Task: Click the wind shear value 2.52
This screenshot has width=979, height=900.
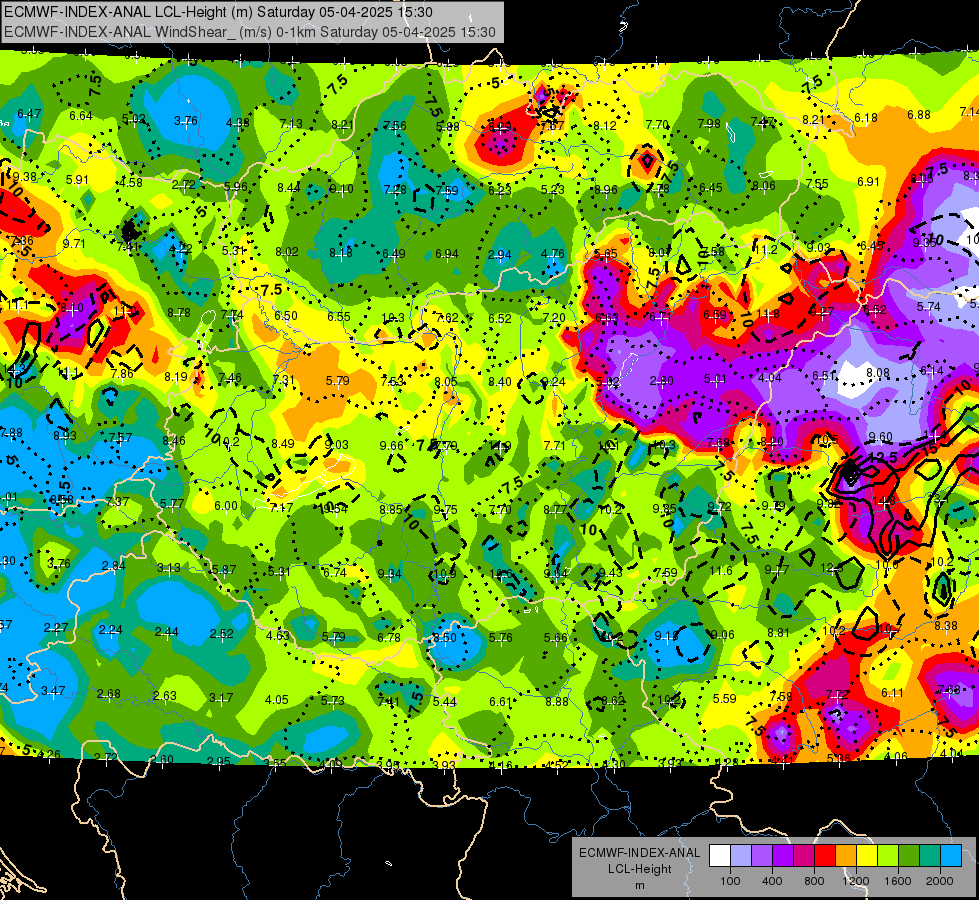Action: click(x=222, y=634)
